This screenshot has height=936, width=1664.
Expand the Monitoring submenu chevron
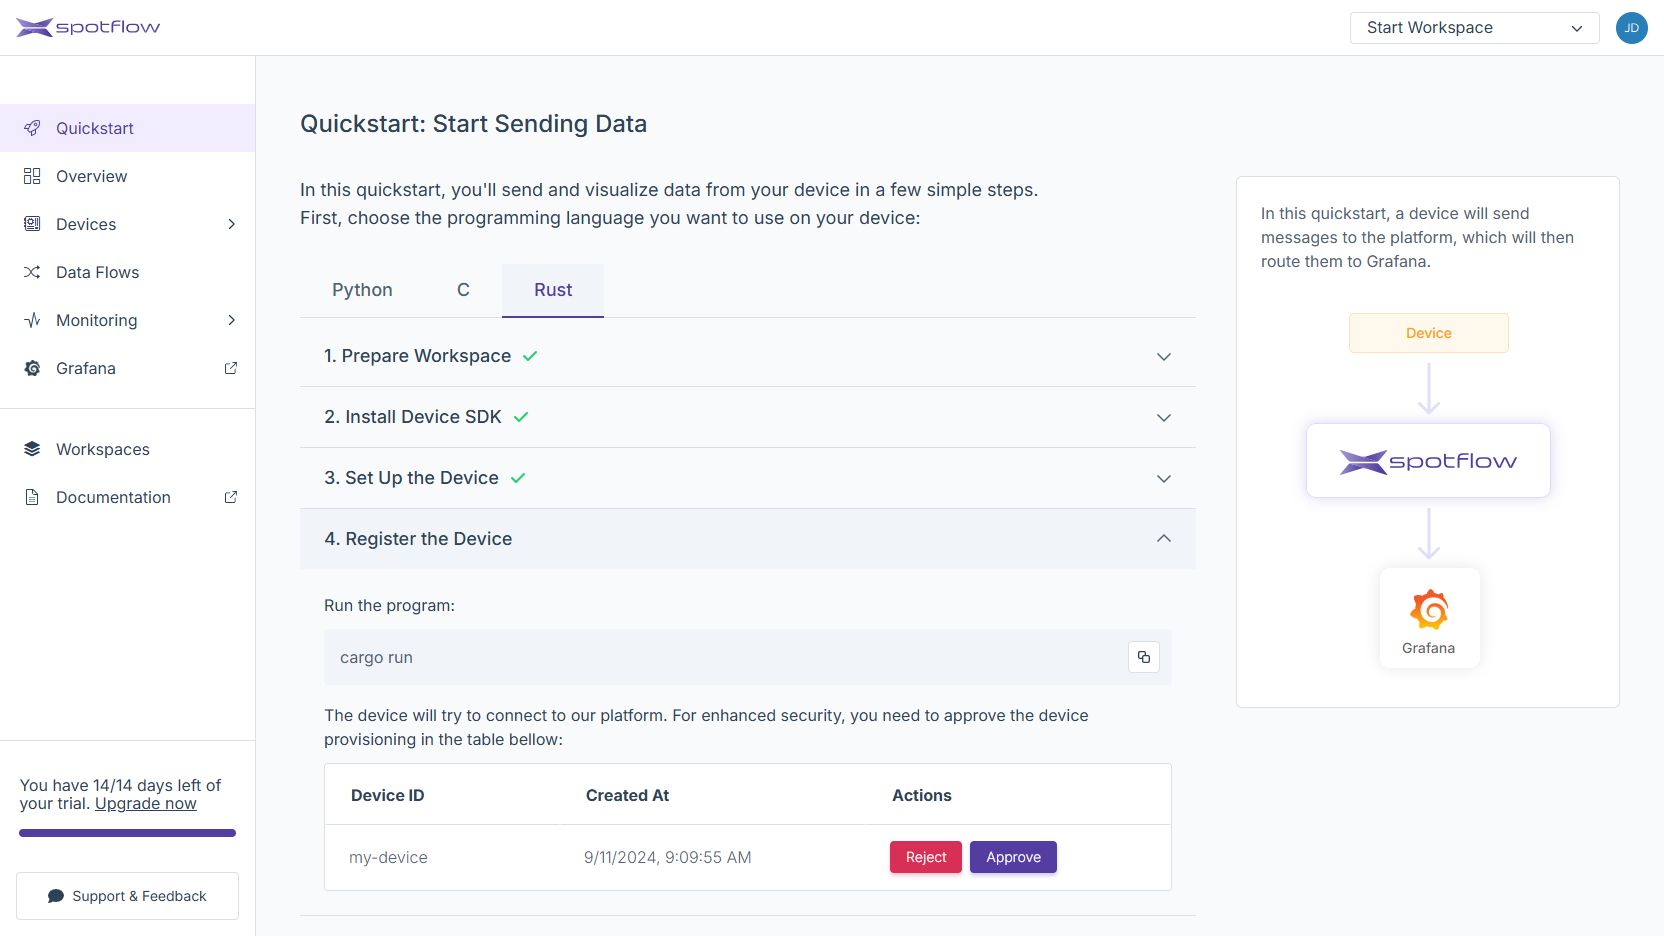pyautogui.click(x=231, y=320)
